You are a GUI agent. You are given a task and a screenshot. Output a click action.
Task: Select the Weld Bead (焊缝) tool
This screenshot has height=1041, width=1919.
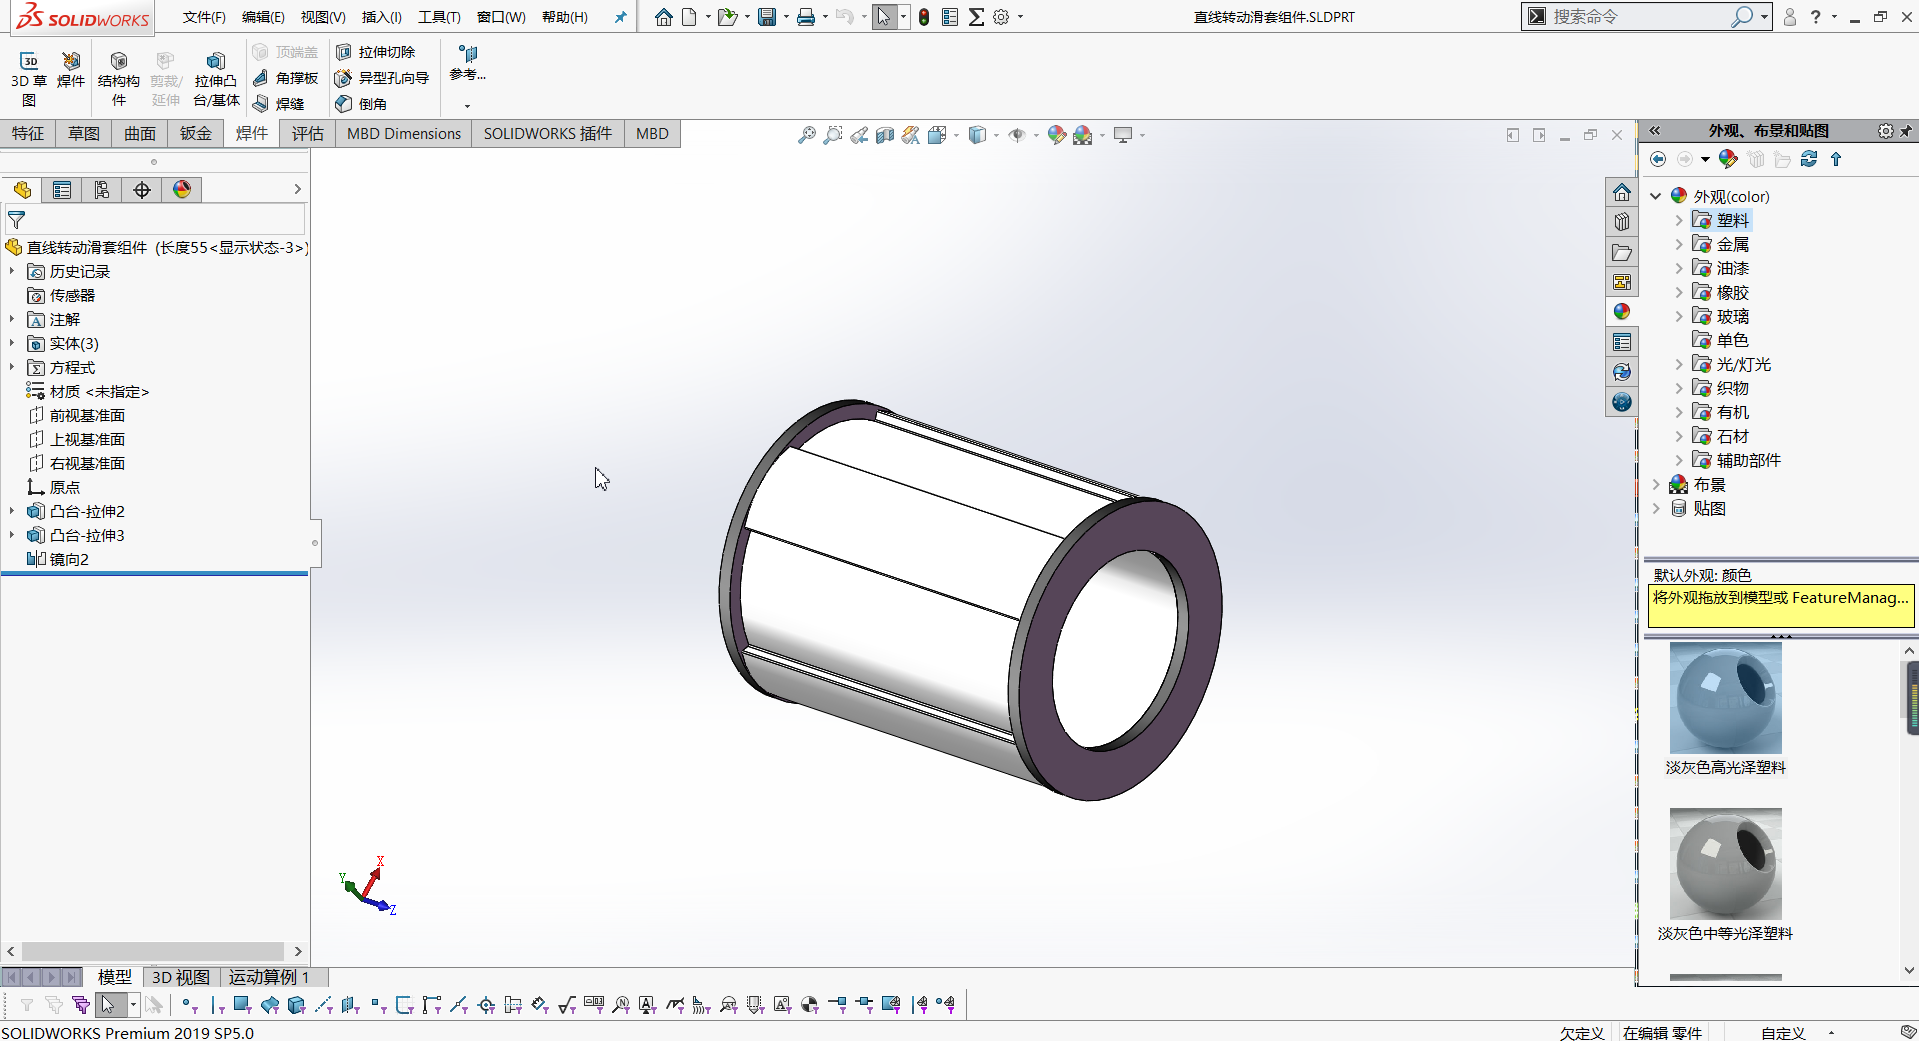tap(278, 104)
